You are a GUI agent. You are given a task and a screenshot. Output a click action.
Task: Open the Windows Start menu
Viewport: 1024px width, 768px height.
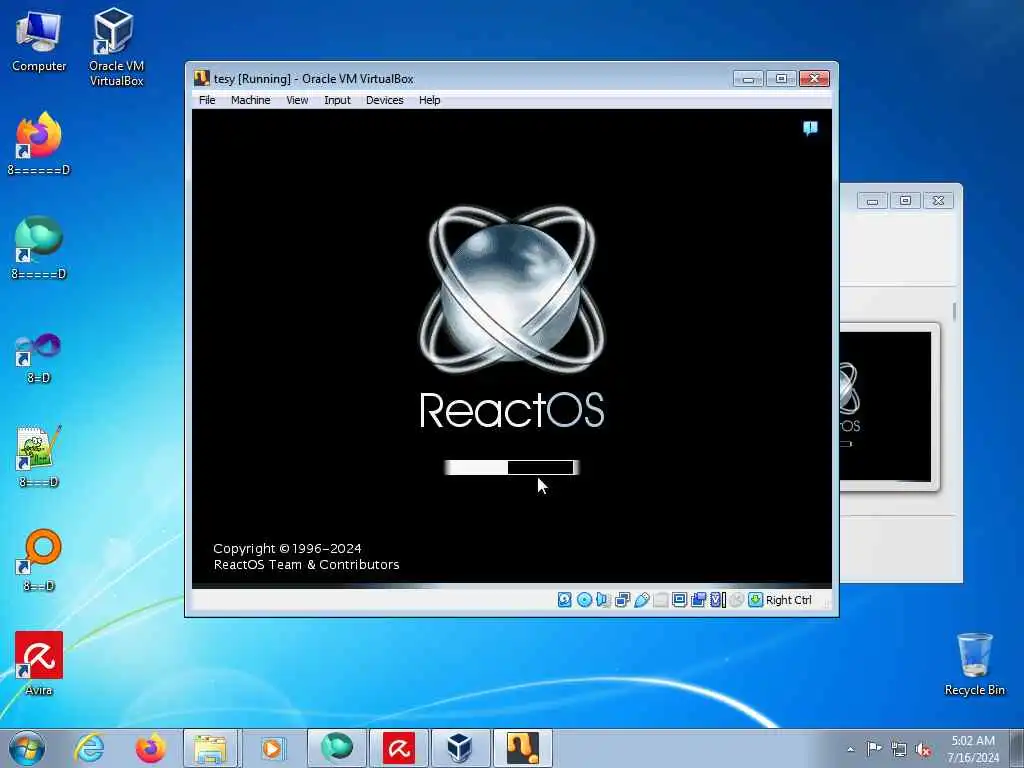click(27, 748)
